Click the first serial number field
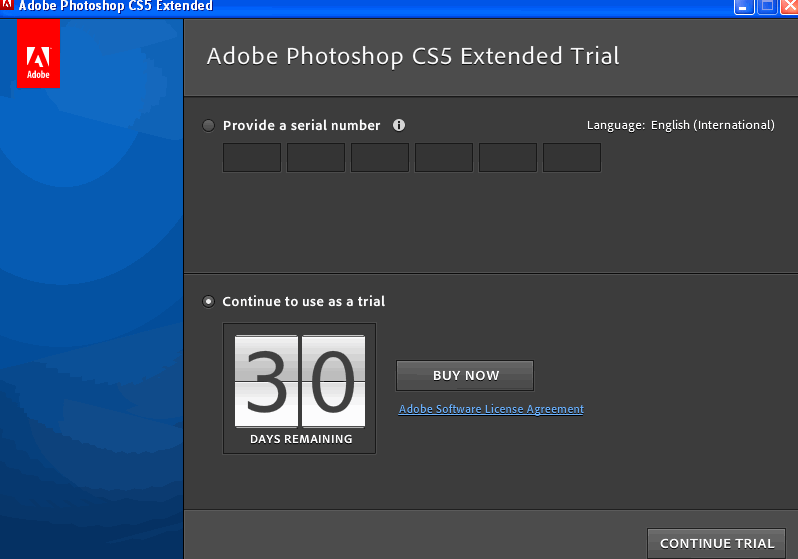 click(252, 158)
